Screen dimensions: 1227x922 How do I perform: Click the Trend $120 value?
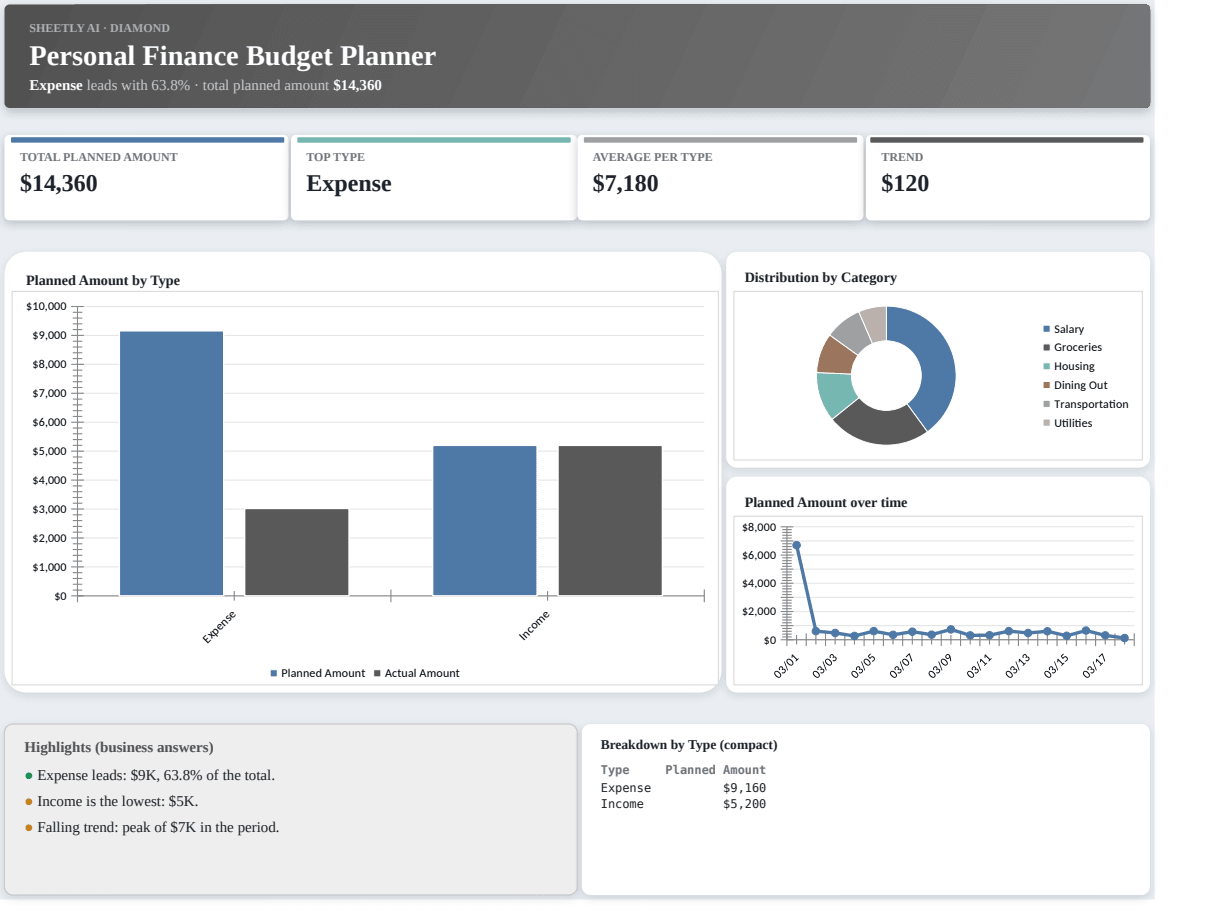[x=905, y=184]
